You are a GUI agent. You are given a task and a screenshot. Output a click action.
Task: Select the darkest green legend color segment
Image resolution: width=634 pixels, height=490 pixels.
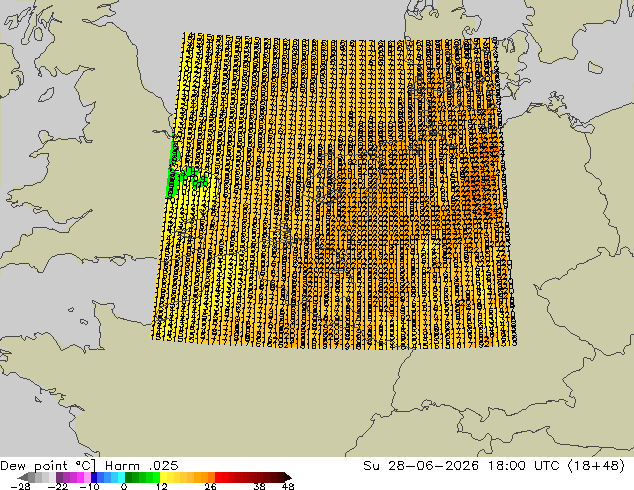[128, 477]
